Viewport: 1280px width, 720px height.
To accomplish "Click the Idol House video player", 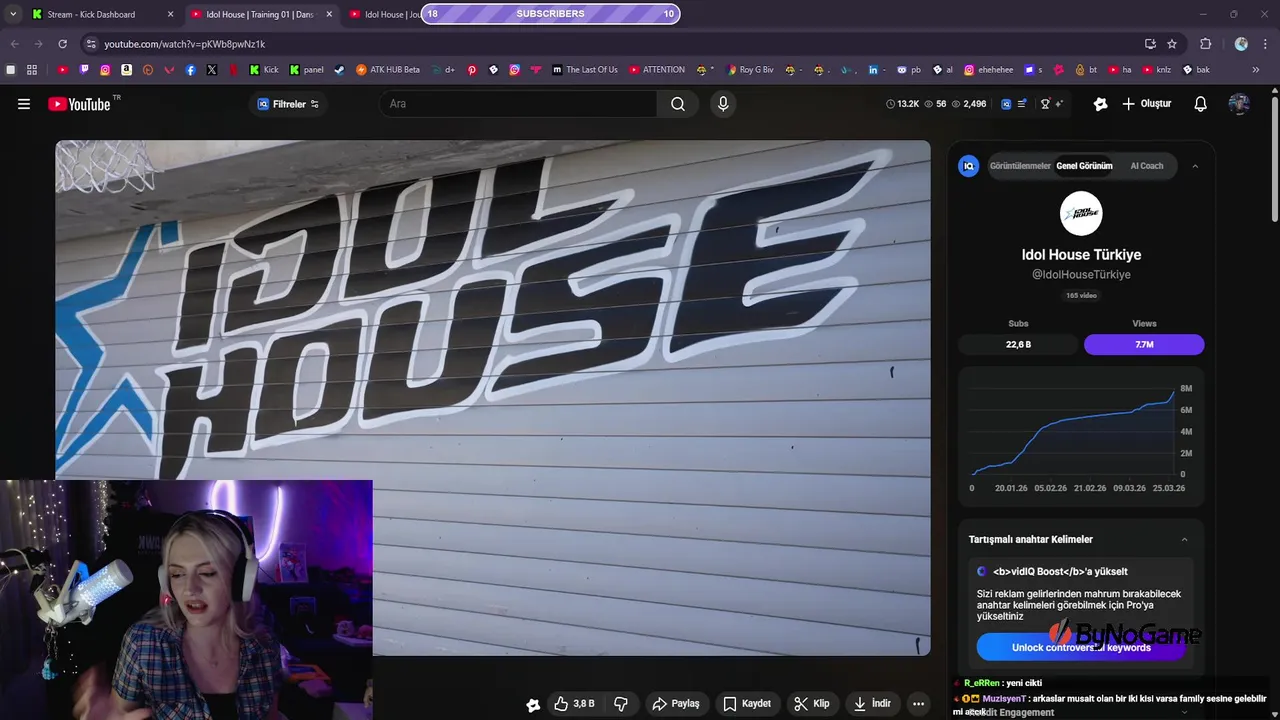I will pos(493,398).
